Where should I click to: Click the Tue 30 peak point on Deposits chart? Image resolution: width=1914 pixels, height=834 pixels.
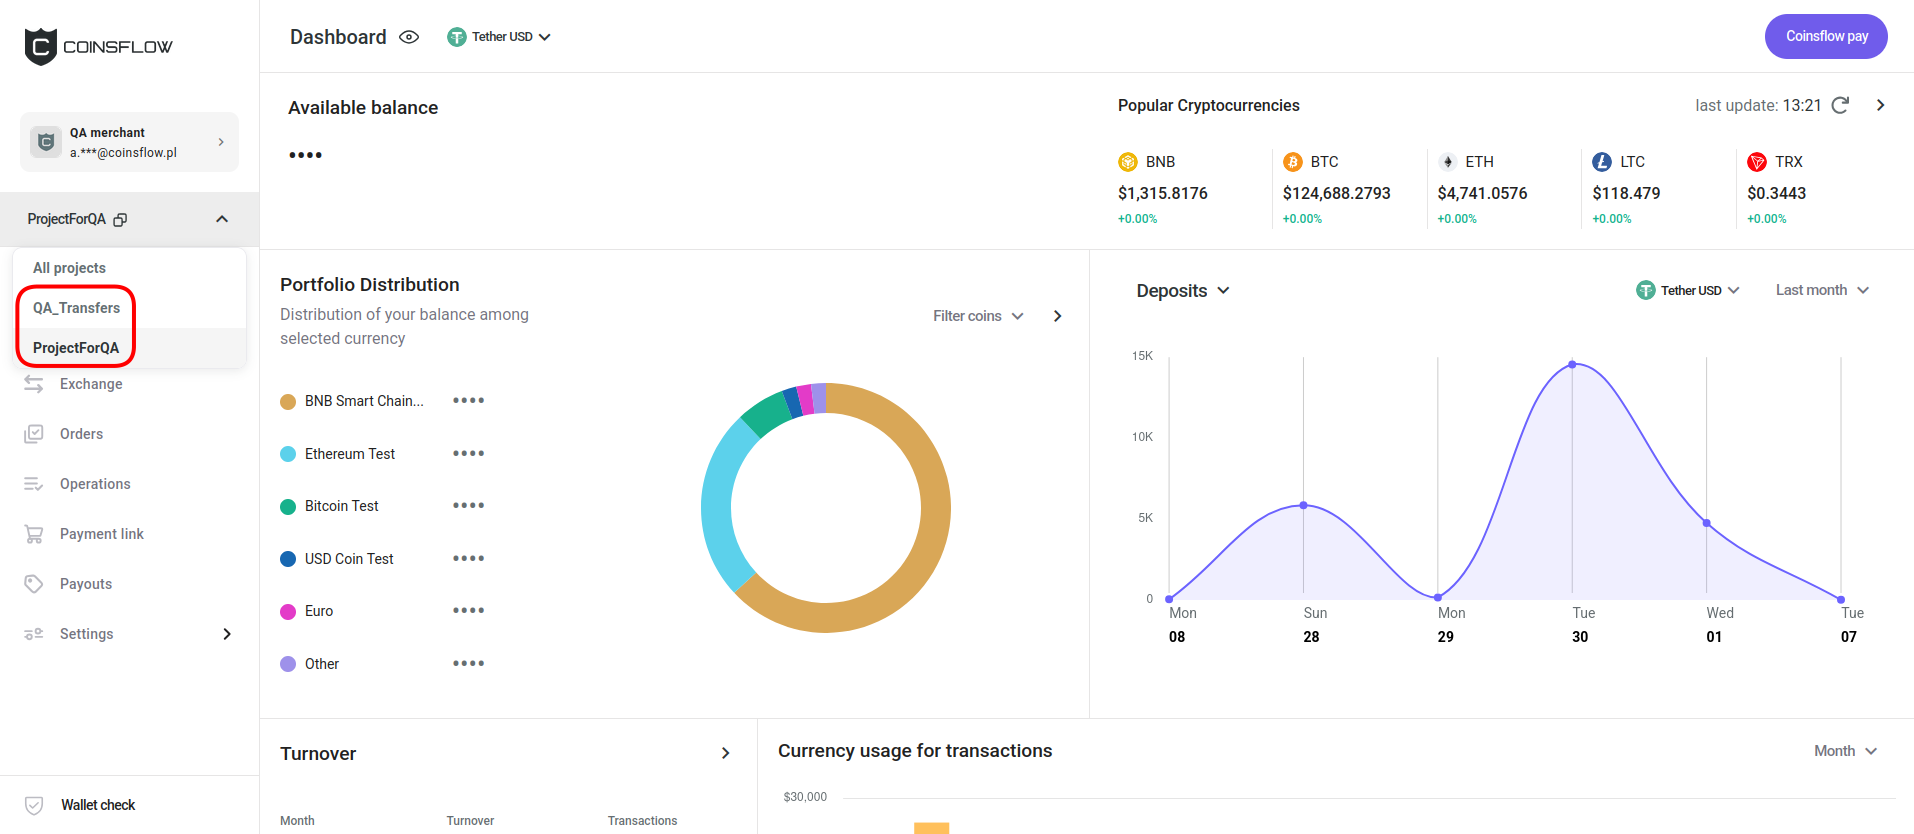(x=1572, y=364)
